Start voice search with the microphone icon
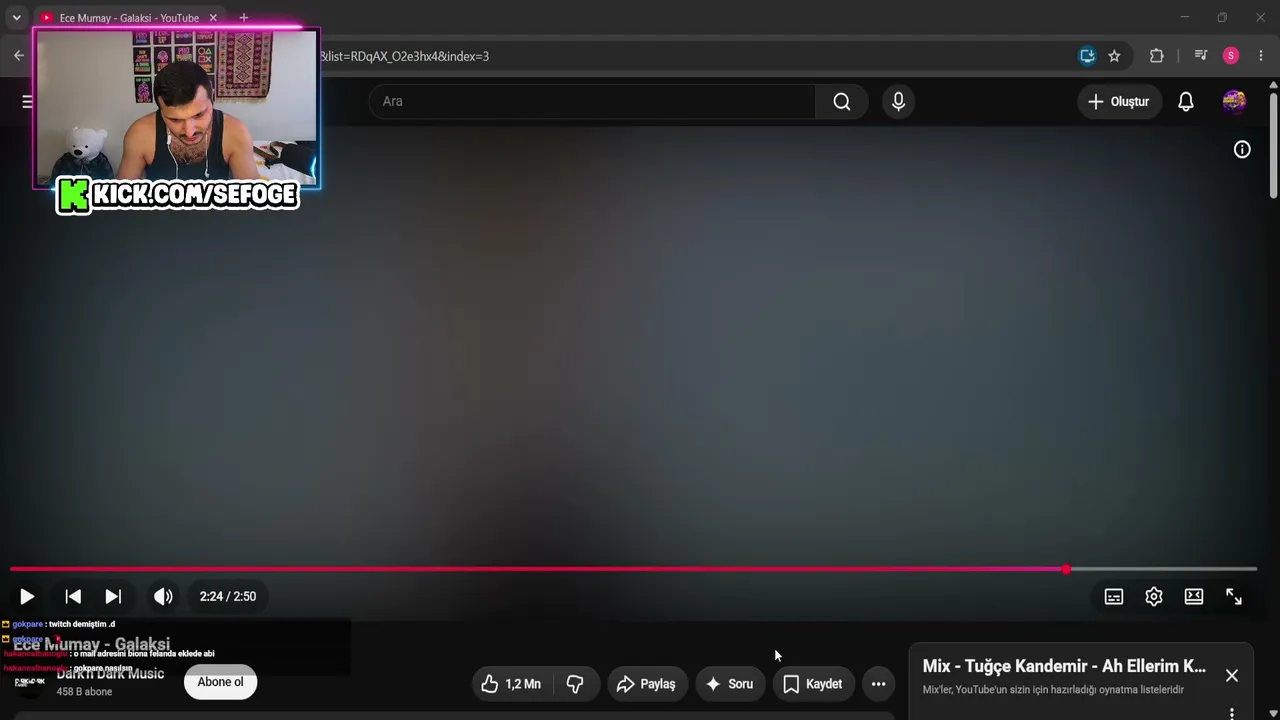The image size is (1280, 720). [898, 101]
